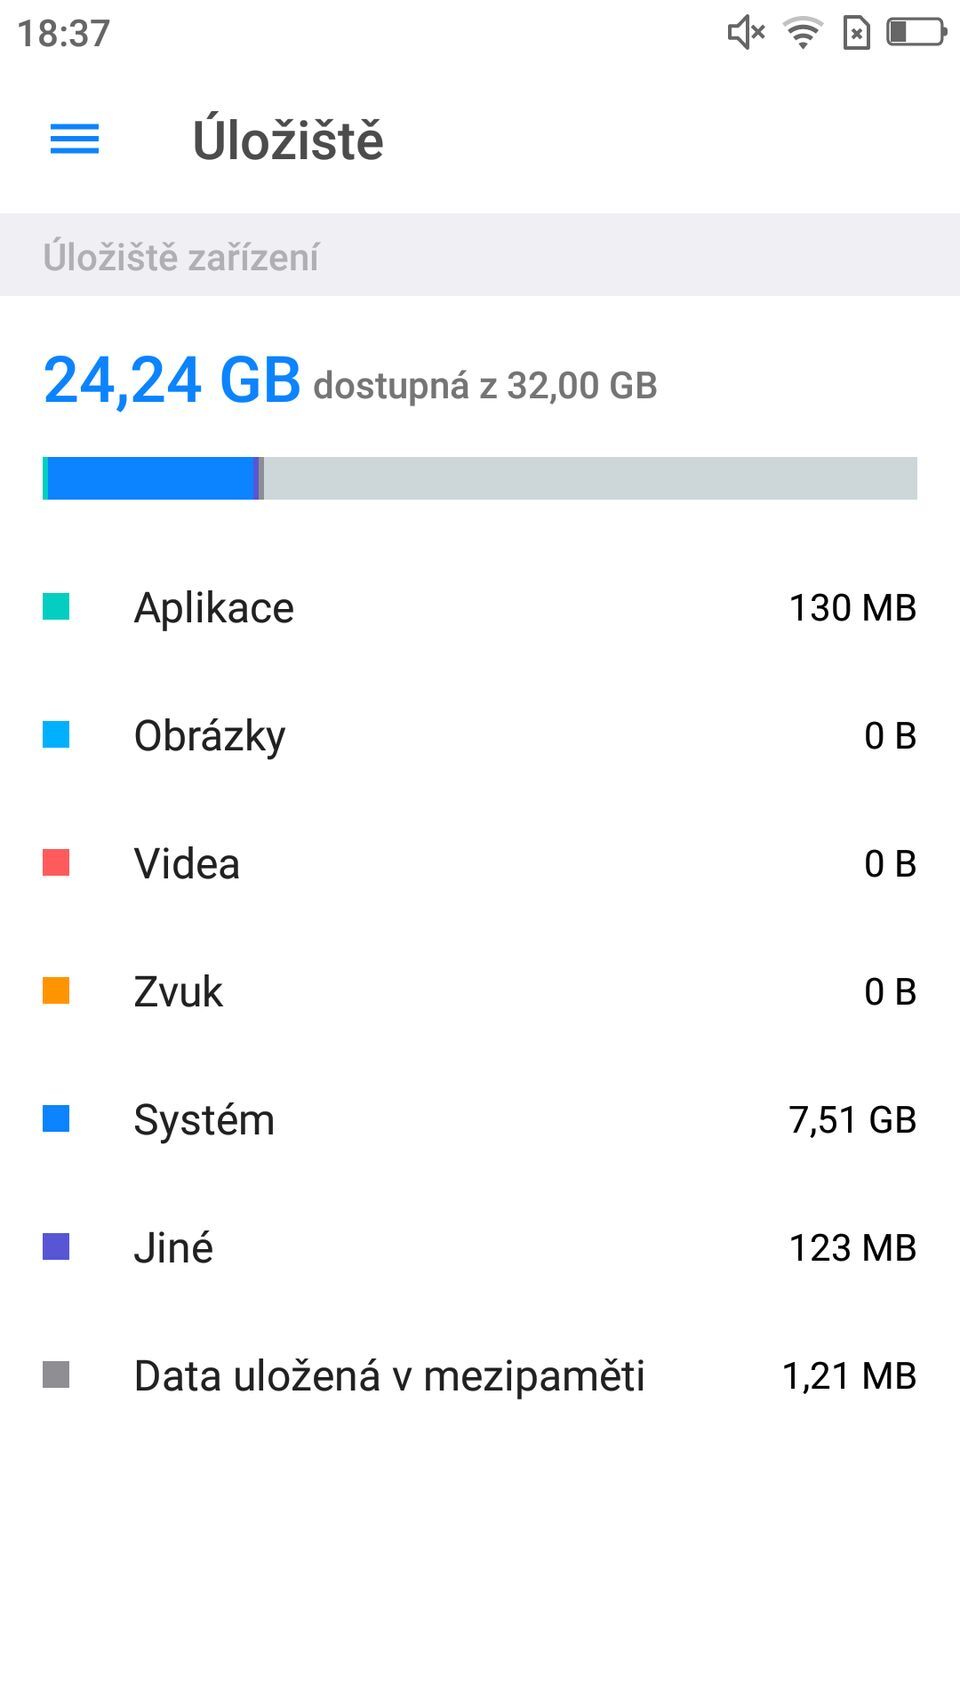
Task: Tap the 24,24 GB available text
Action: [172, 381]
